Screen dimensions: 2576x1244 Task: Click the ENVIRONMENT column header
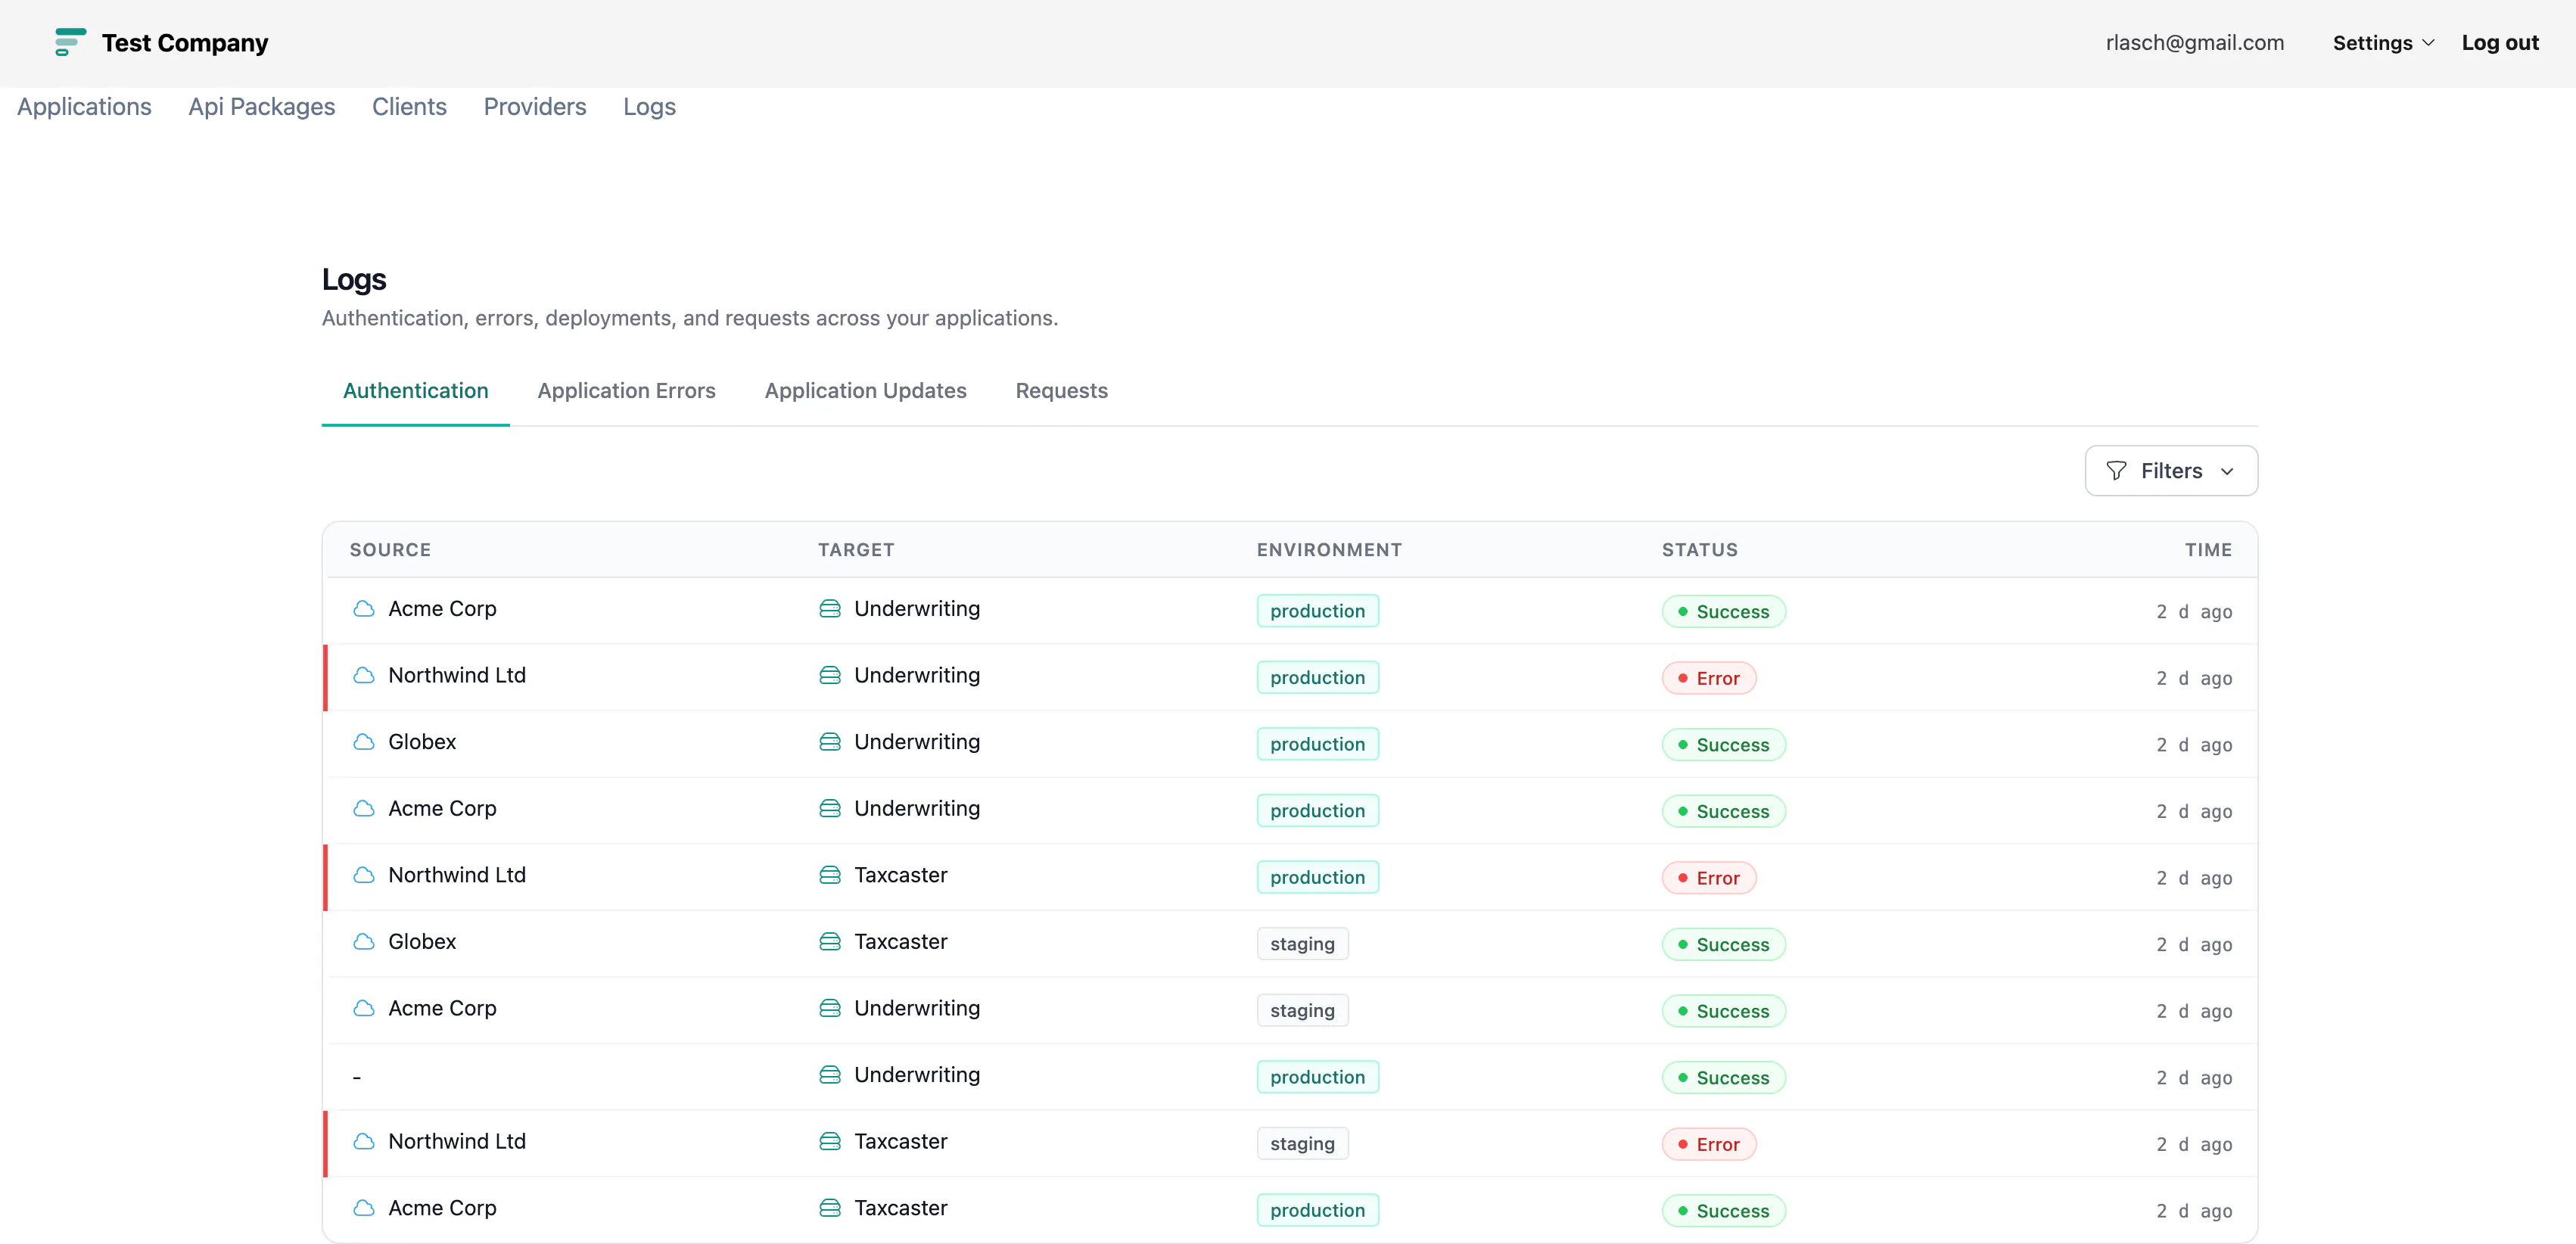point(1329,550)
